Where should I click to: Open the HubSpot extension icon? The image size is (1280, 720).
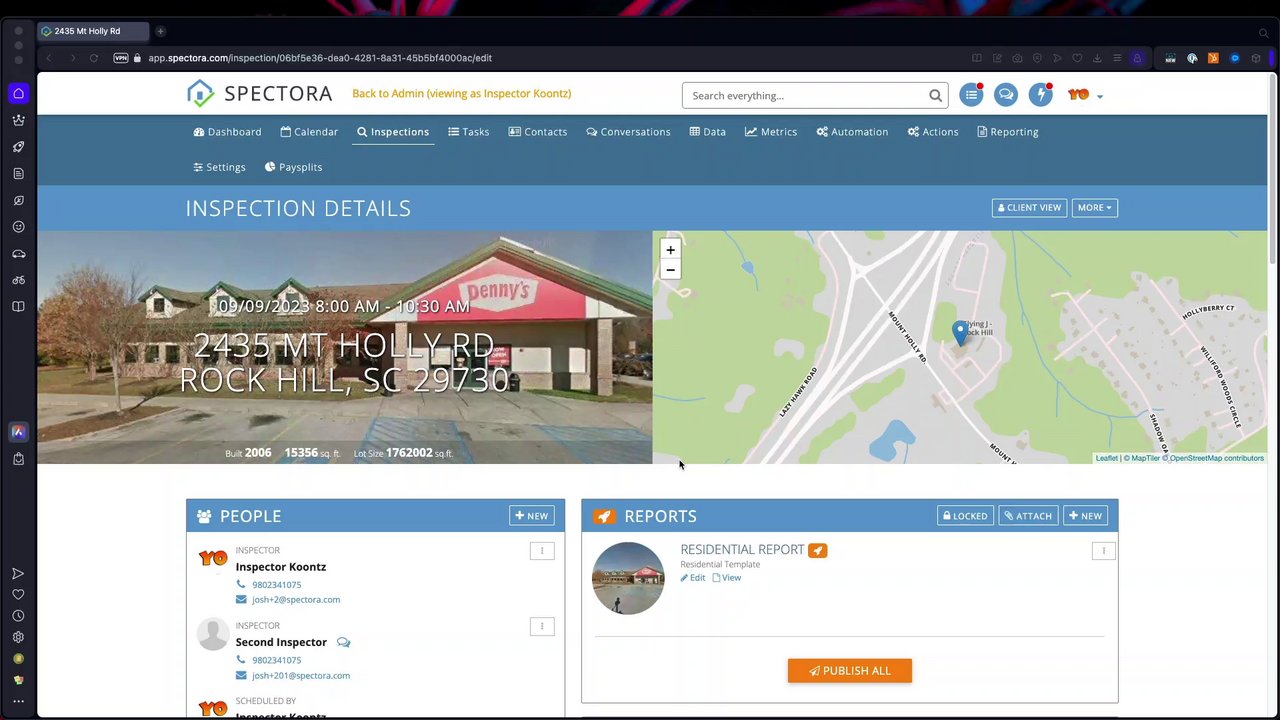[x=1213, y=58]
